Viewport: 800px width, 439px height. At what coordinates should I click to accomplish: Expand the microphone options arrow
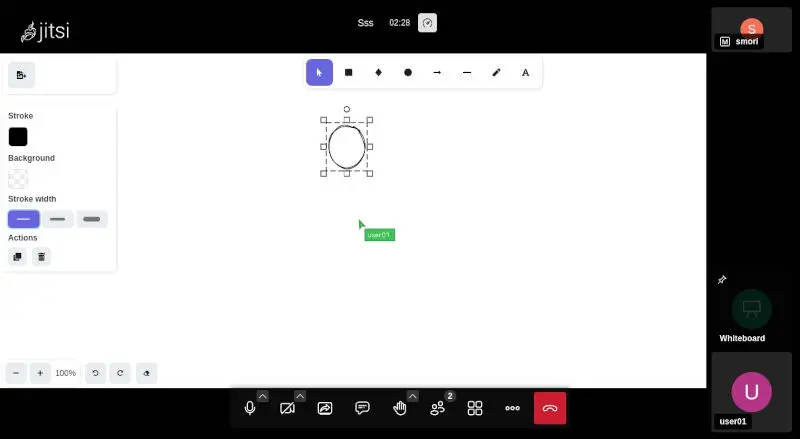point(262,396)
